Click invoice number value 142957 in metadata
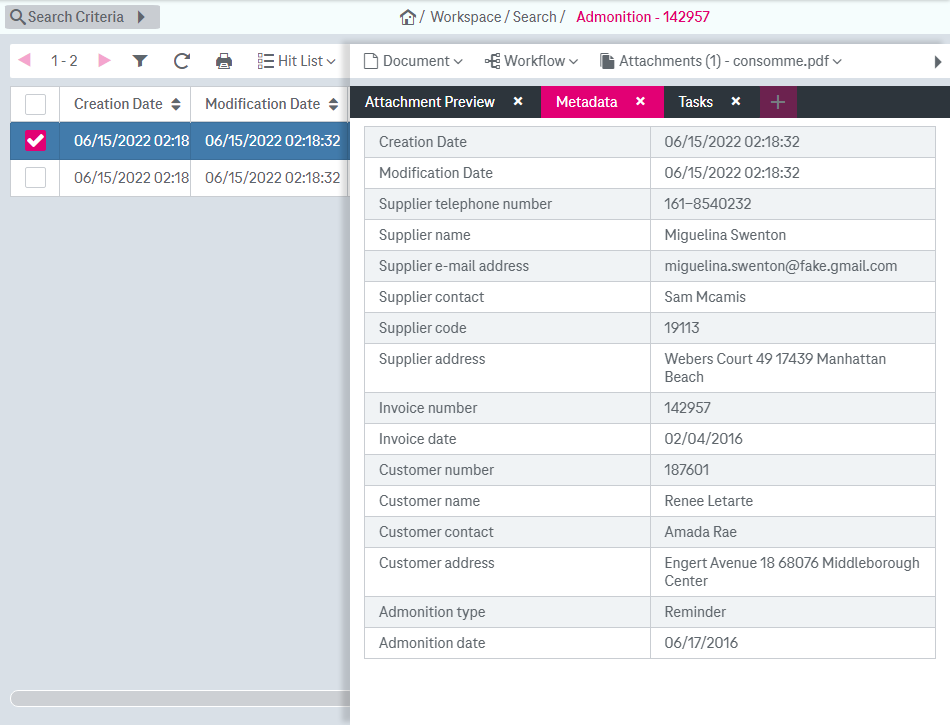The width and height of the screenshot is (950, 725). coord(687,408)
